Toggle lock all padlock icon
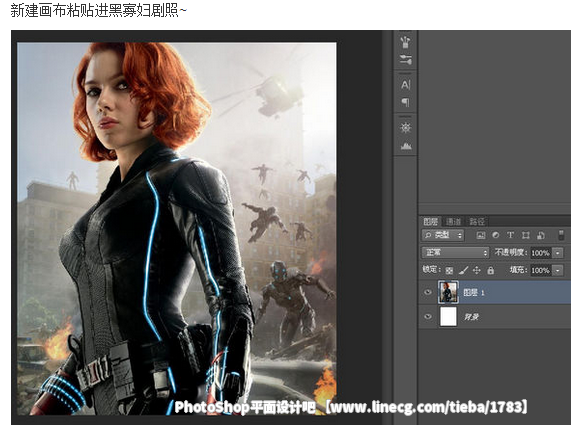 (x=491, y=270)
